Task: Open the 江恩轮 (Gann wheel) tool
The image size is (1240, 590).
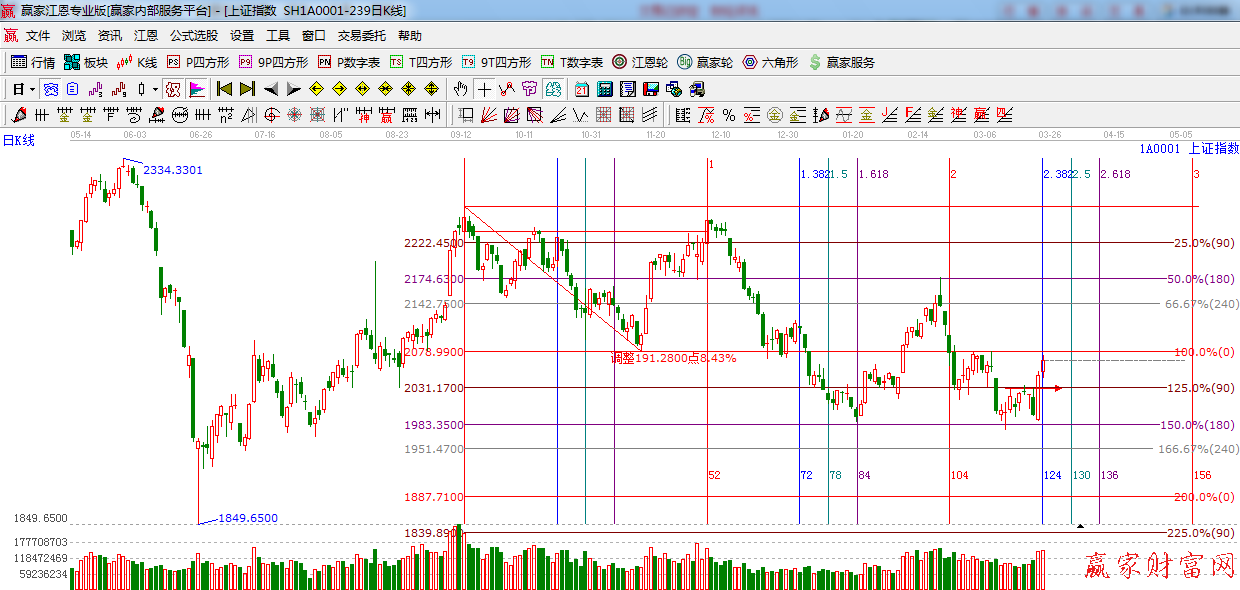Action: click(641, 62)
